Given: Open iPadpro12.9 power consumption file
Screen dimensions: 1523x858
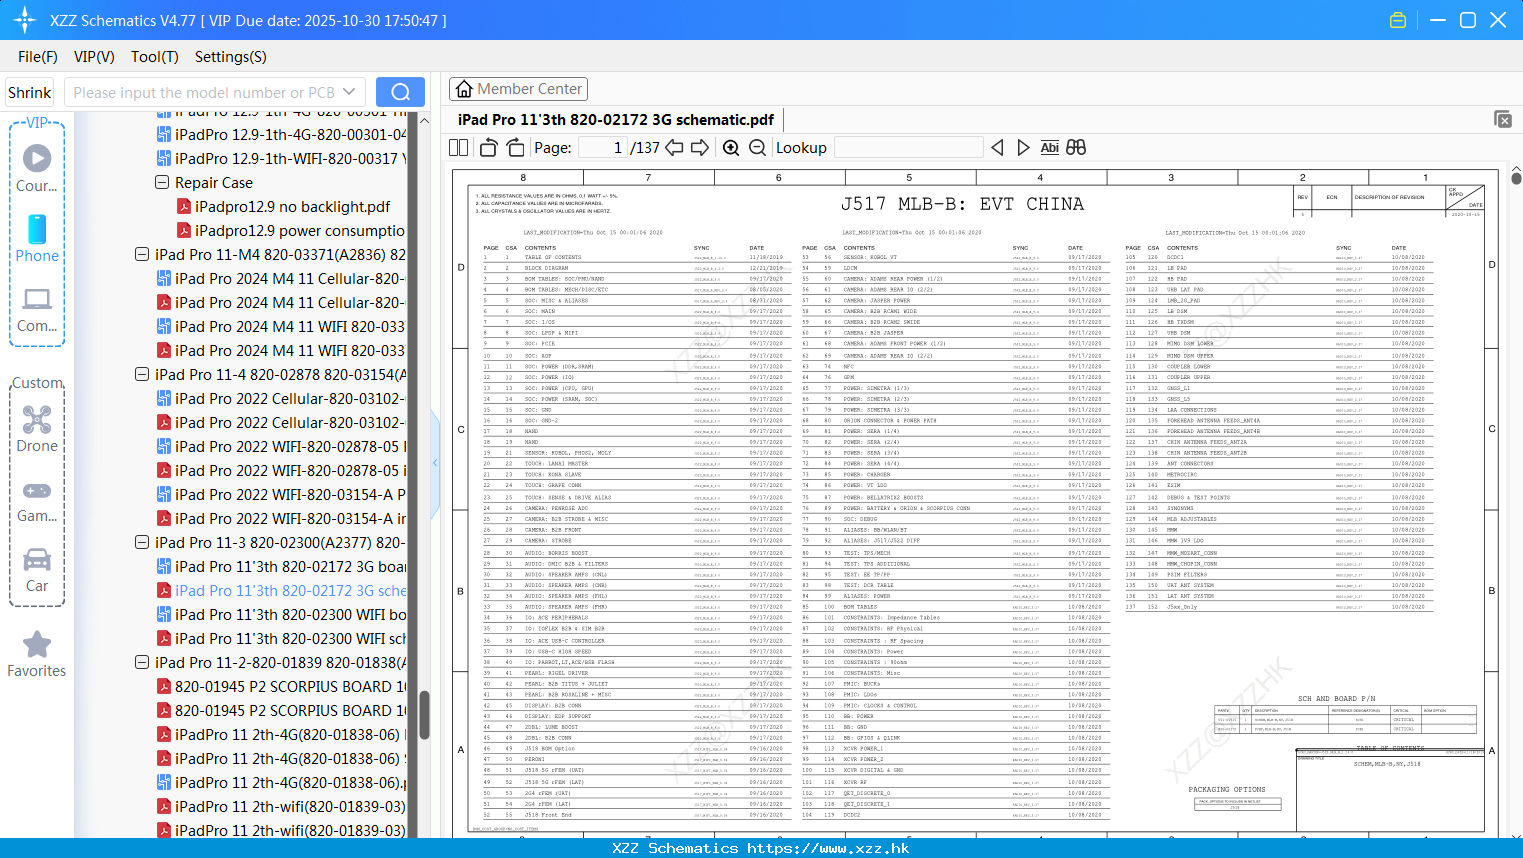Looking at the screenshot, I should [x=290, y=231].
